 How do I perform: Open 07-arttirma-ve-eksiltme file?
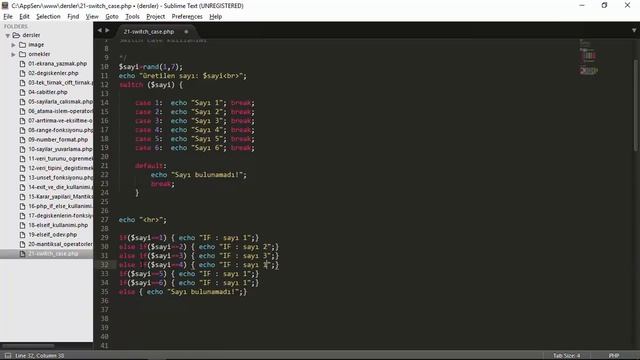coord(60,121)
